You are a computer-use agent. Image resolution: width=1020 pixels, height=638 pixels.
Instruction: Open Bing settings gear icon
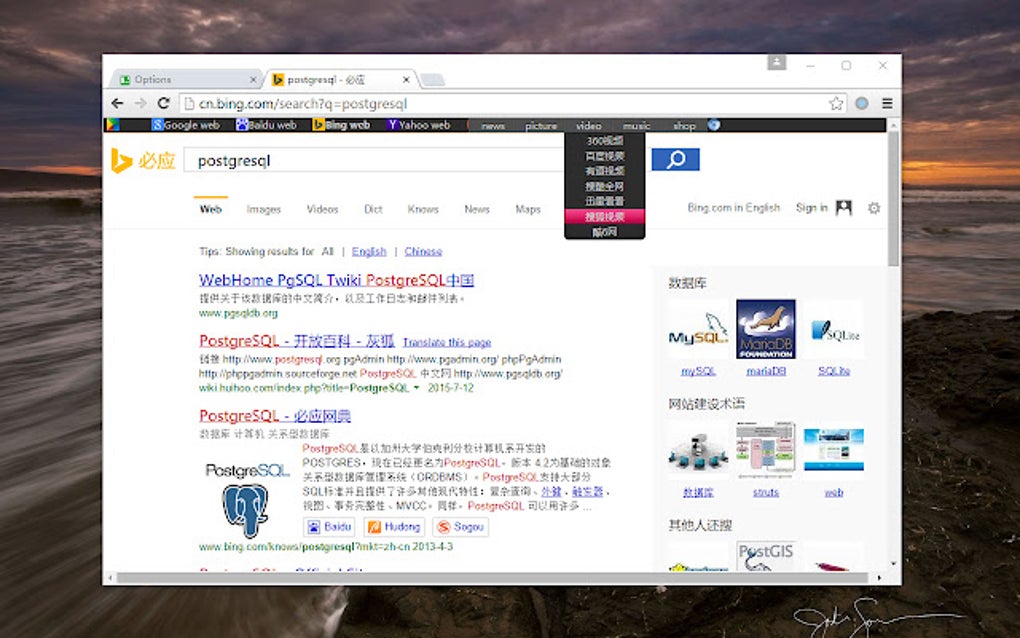pos(874,208)
